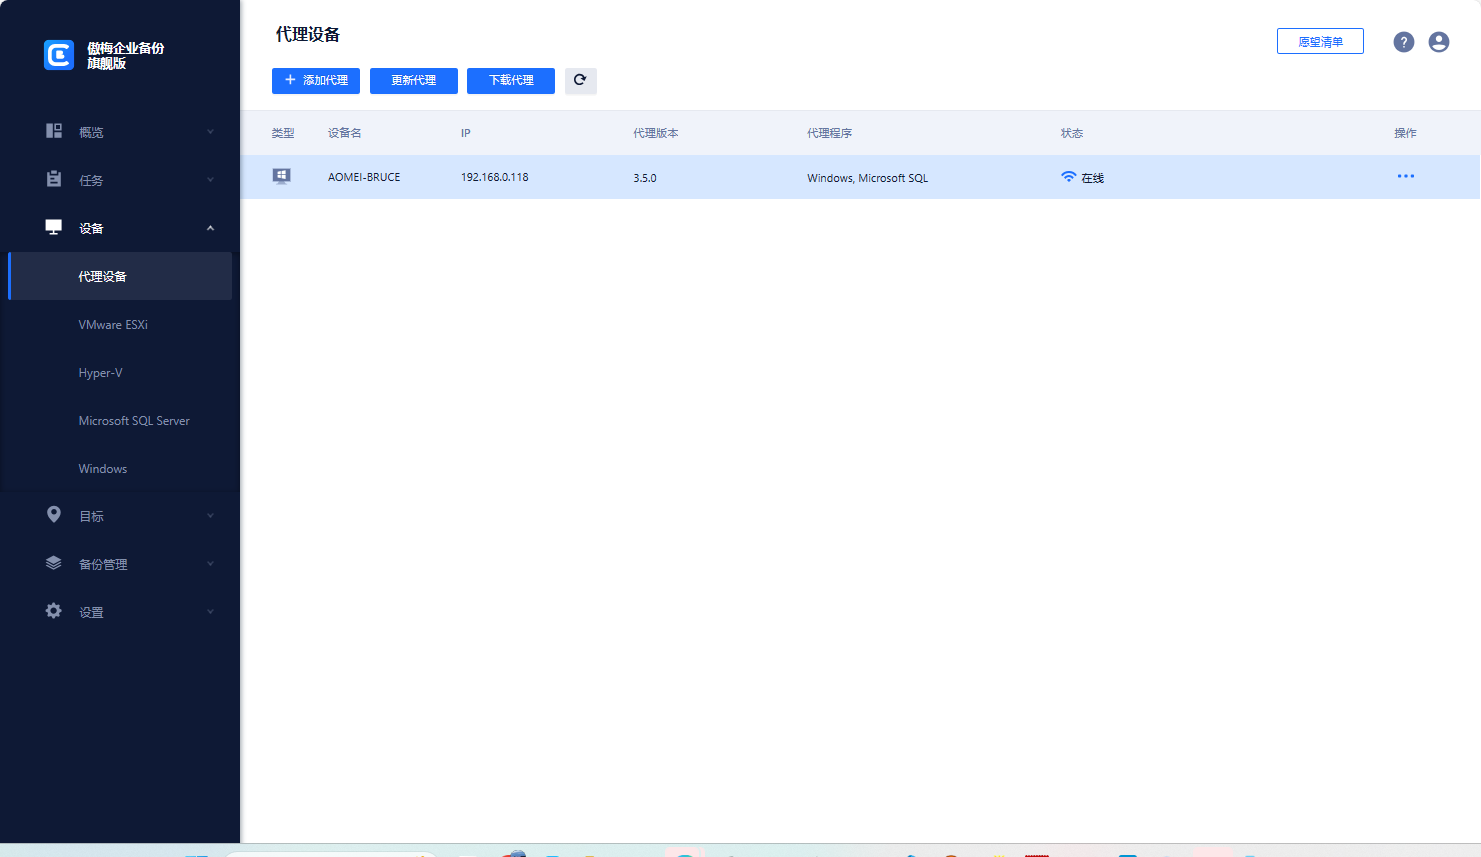The width and height of the screenshot is (1481, 857).
Task: Click the Windows device type icon in row
Action: 282,177
